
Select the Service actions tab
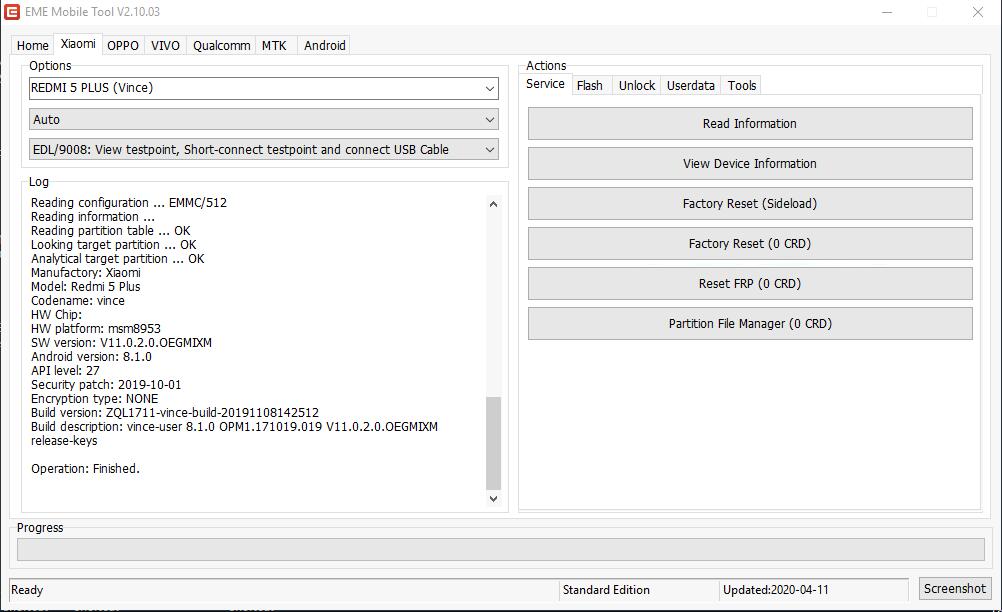(545, 84)
